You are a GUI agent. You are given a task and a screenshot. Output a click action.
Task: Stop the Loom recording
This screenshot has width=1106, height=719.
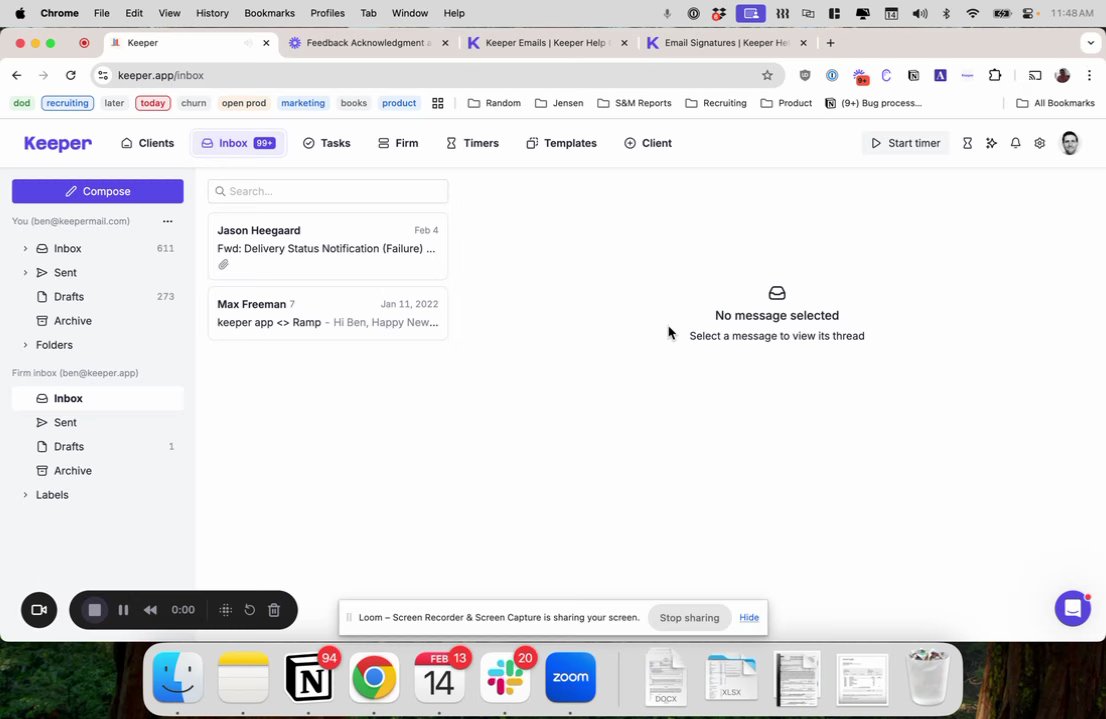95,610
